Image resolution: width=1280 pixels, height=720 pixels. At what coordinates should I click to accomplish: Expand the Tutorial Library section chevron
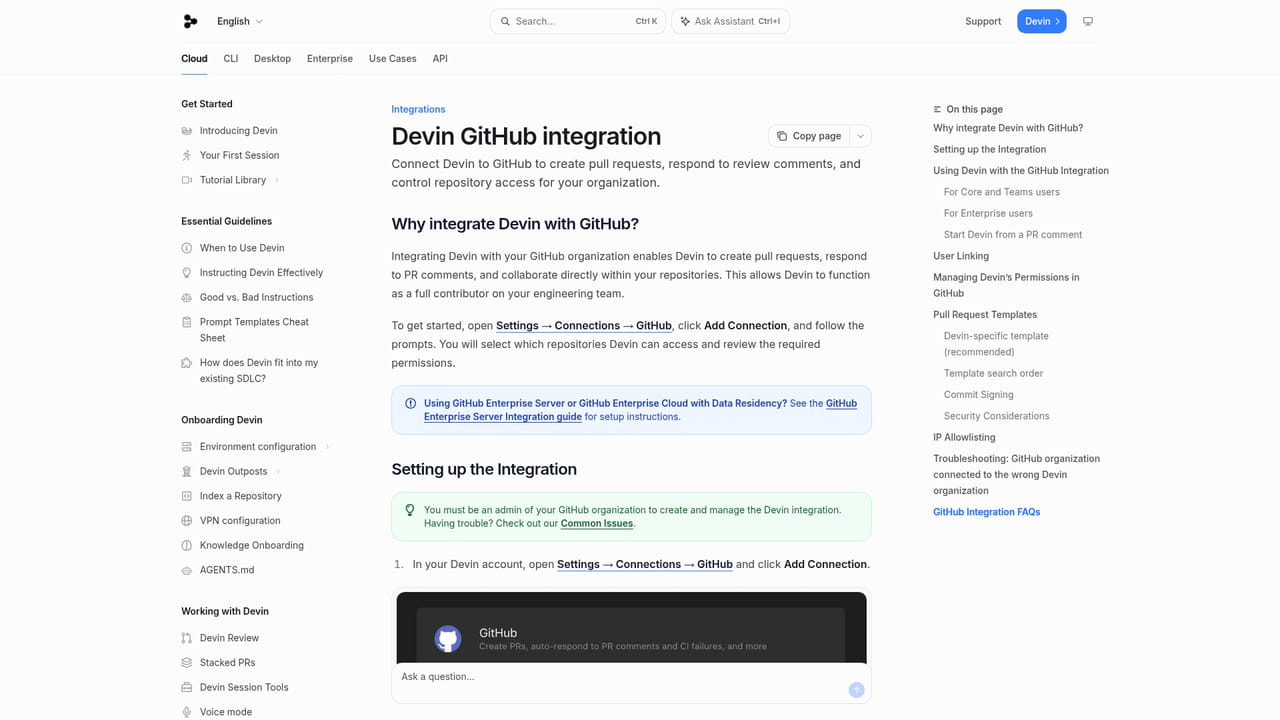277,180
